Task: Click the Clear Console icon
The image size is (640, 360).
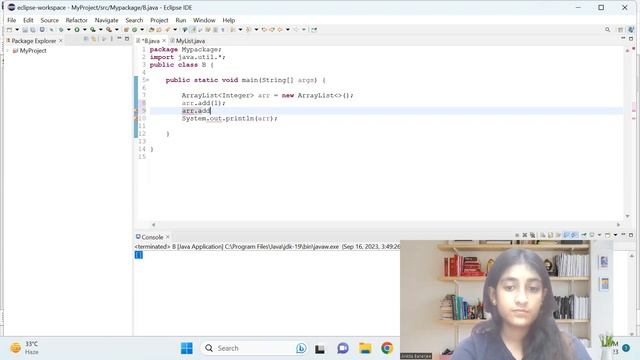Action: [x=542, y=235]
